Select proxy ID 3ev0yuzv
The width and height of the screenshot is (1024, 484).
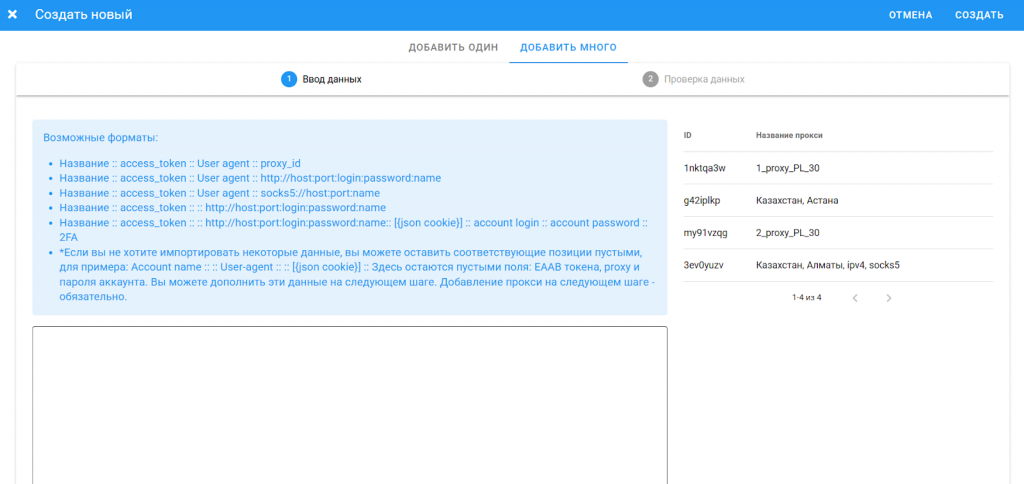(703, 265)
